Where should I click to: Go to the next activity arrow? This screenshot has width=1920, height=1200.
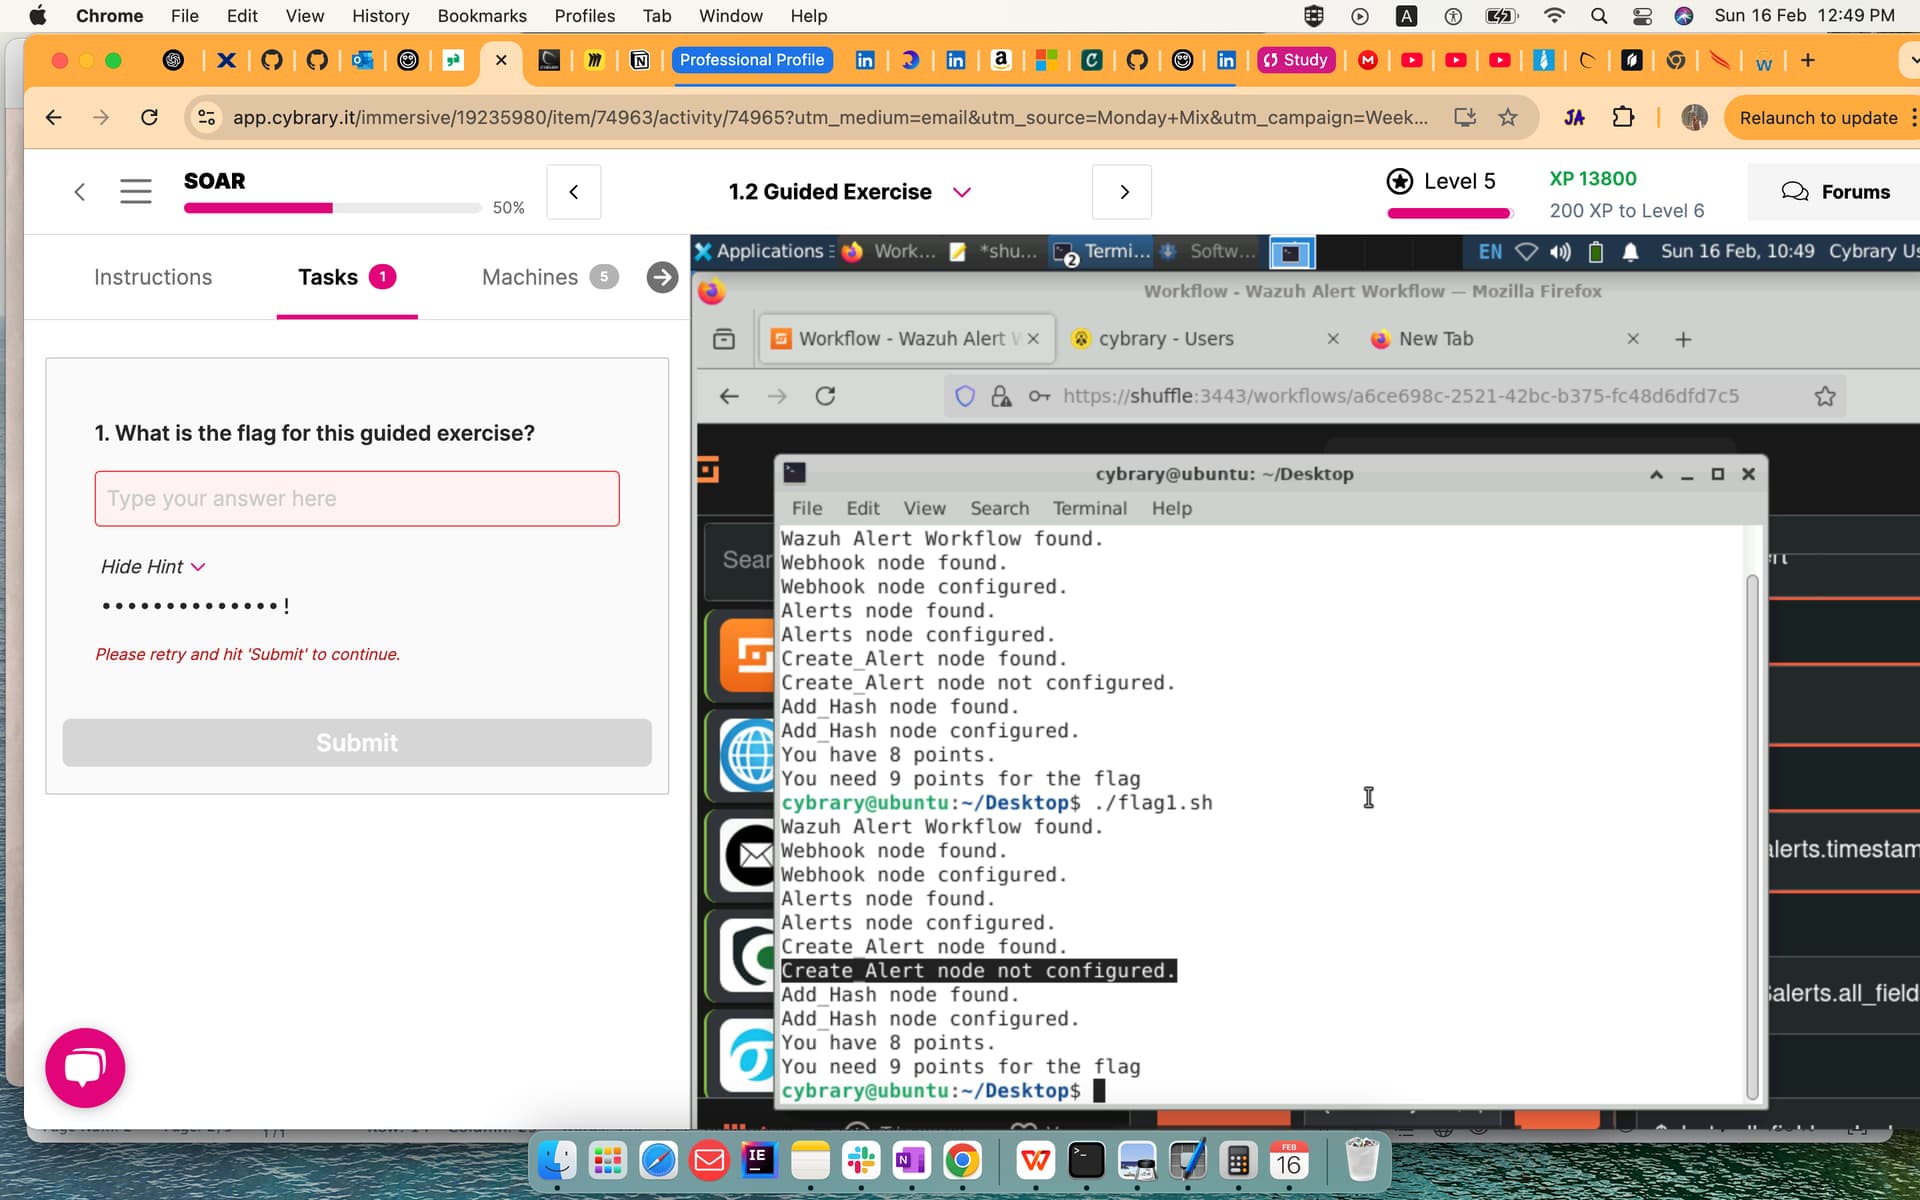point(1123,191)
